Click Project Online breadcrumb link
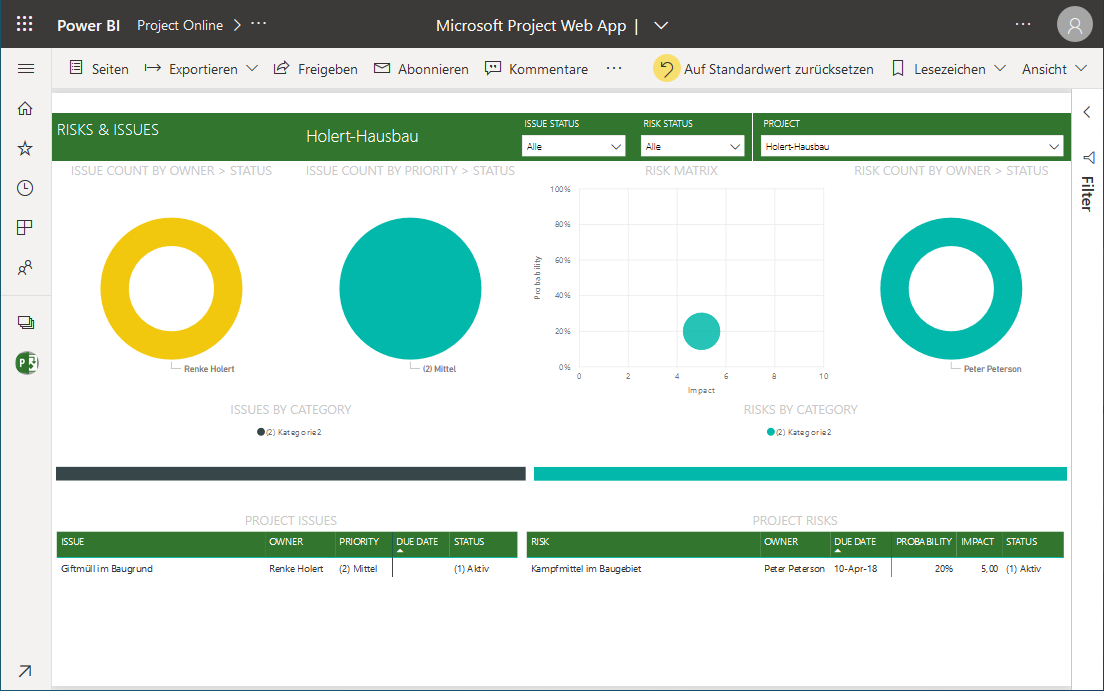Viewport: 1104px width, 691px height. 180,25
